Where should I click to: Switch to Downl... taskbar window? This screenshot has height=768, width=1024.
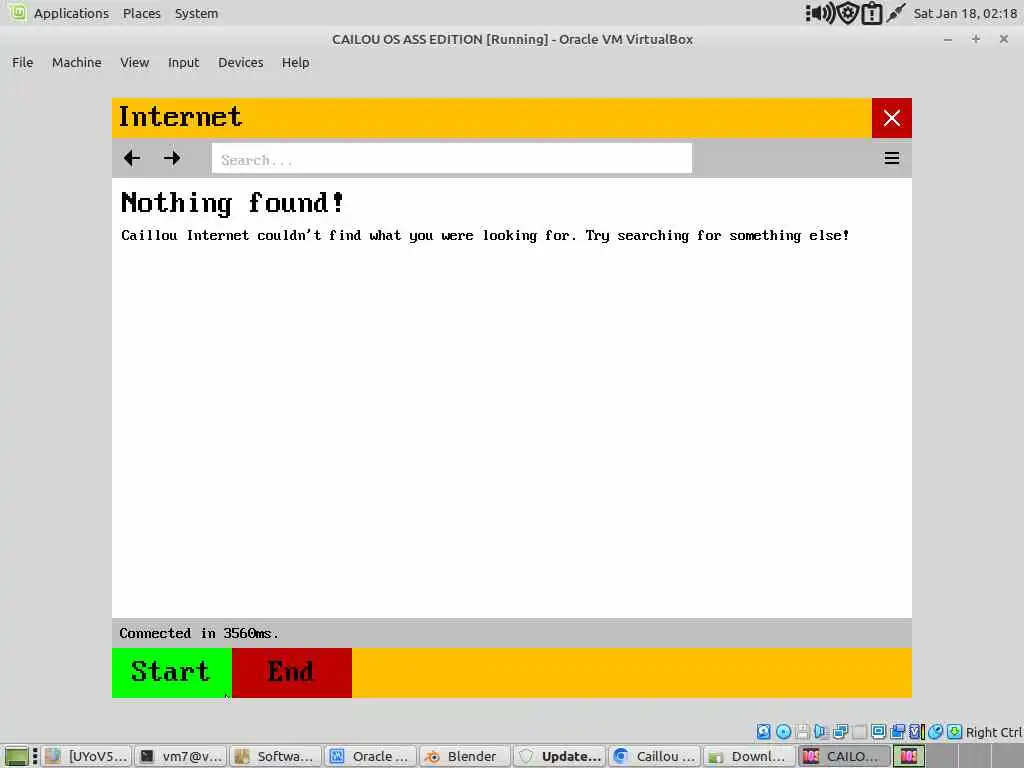click(x=749, y=756)
